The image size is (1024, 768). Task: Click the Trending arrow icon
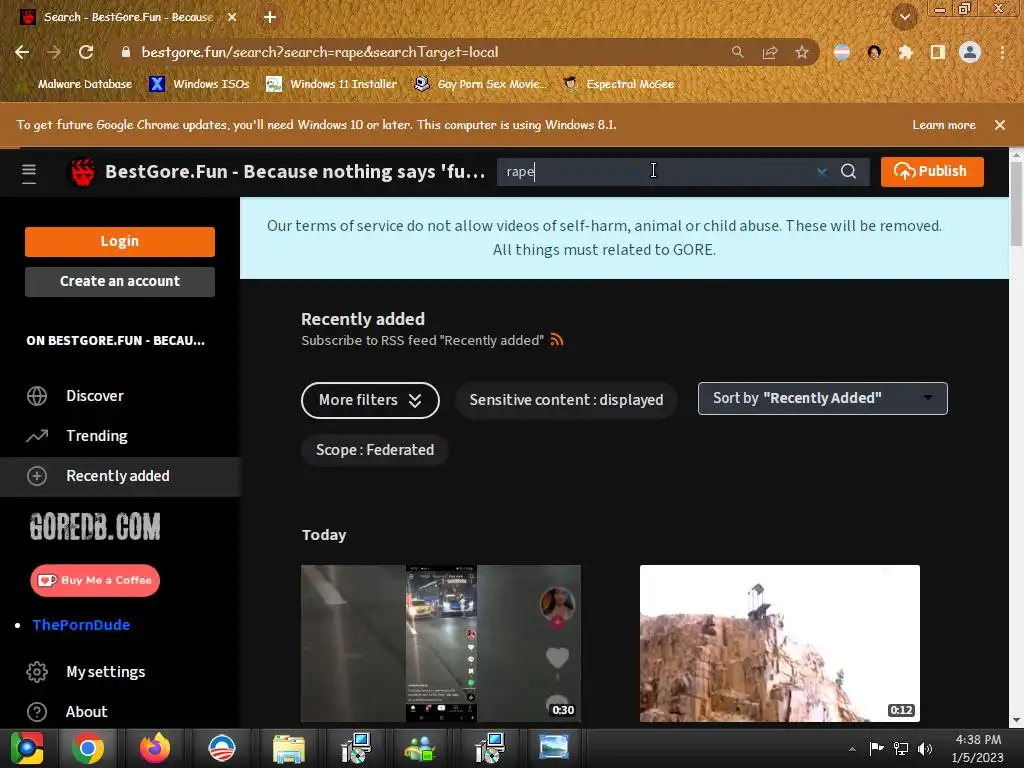[x=37, y=436]
